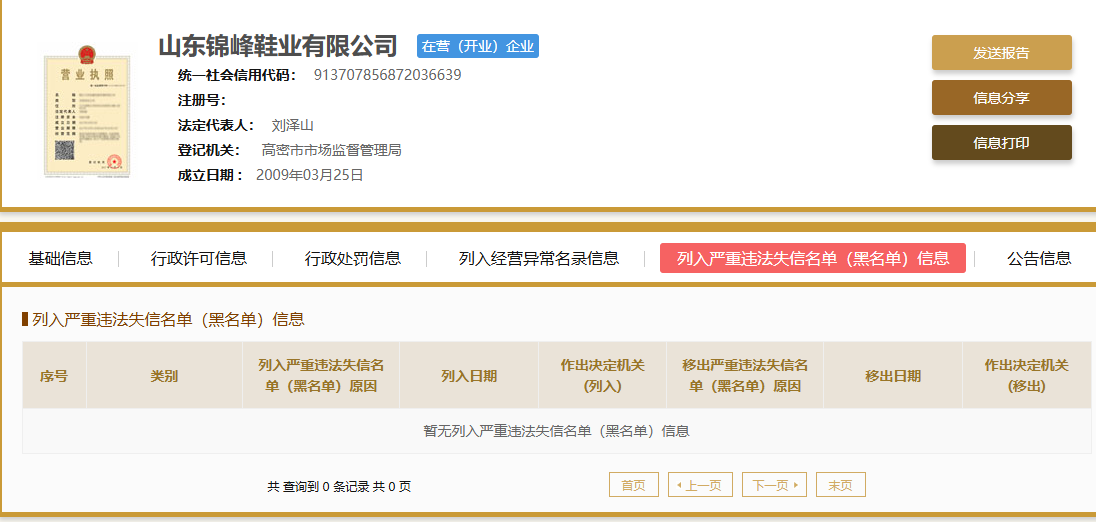Click the 下一页 next page button
This screenshot has width=1096, height=522.
774,485
